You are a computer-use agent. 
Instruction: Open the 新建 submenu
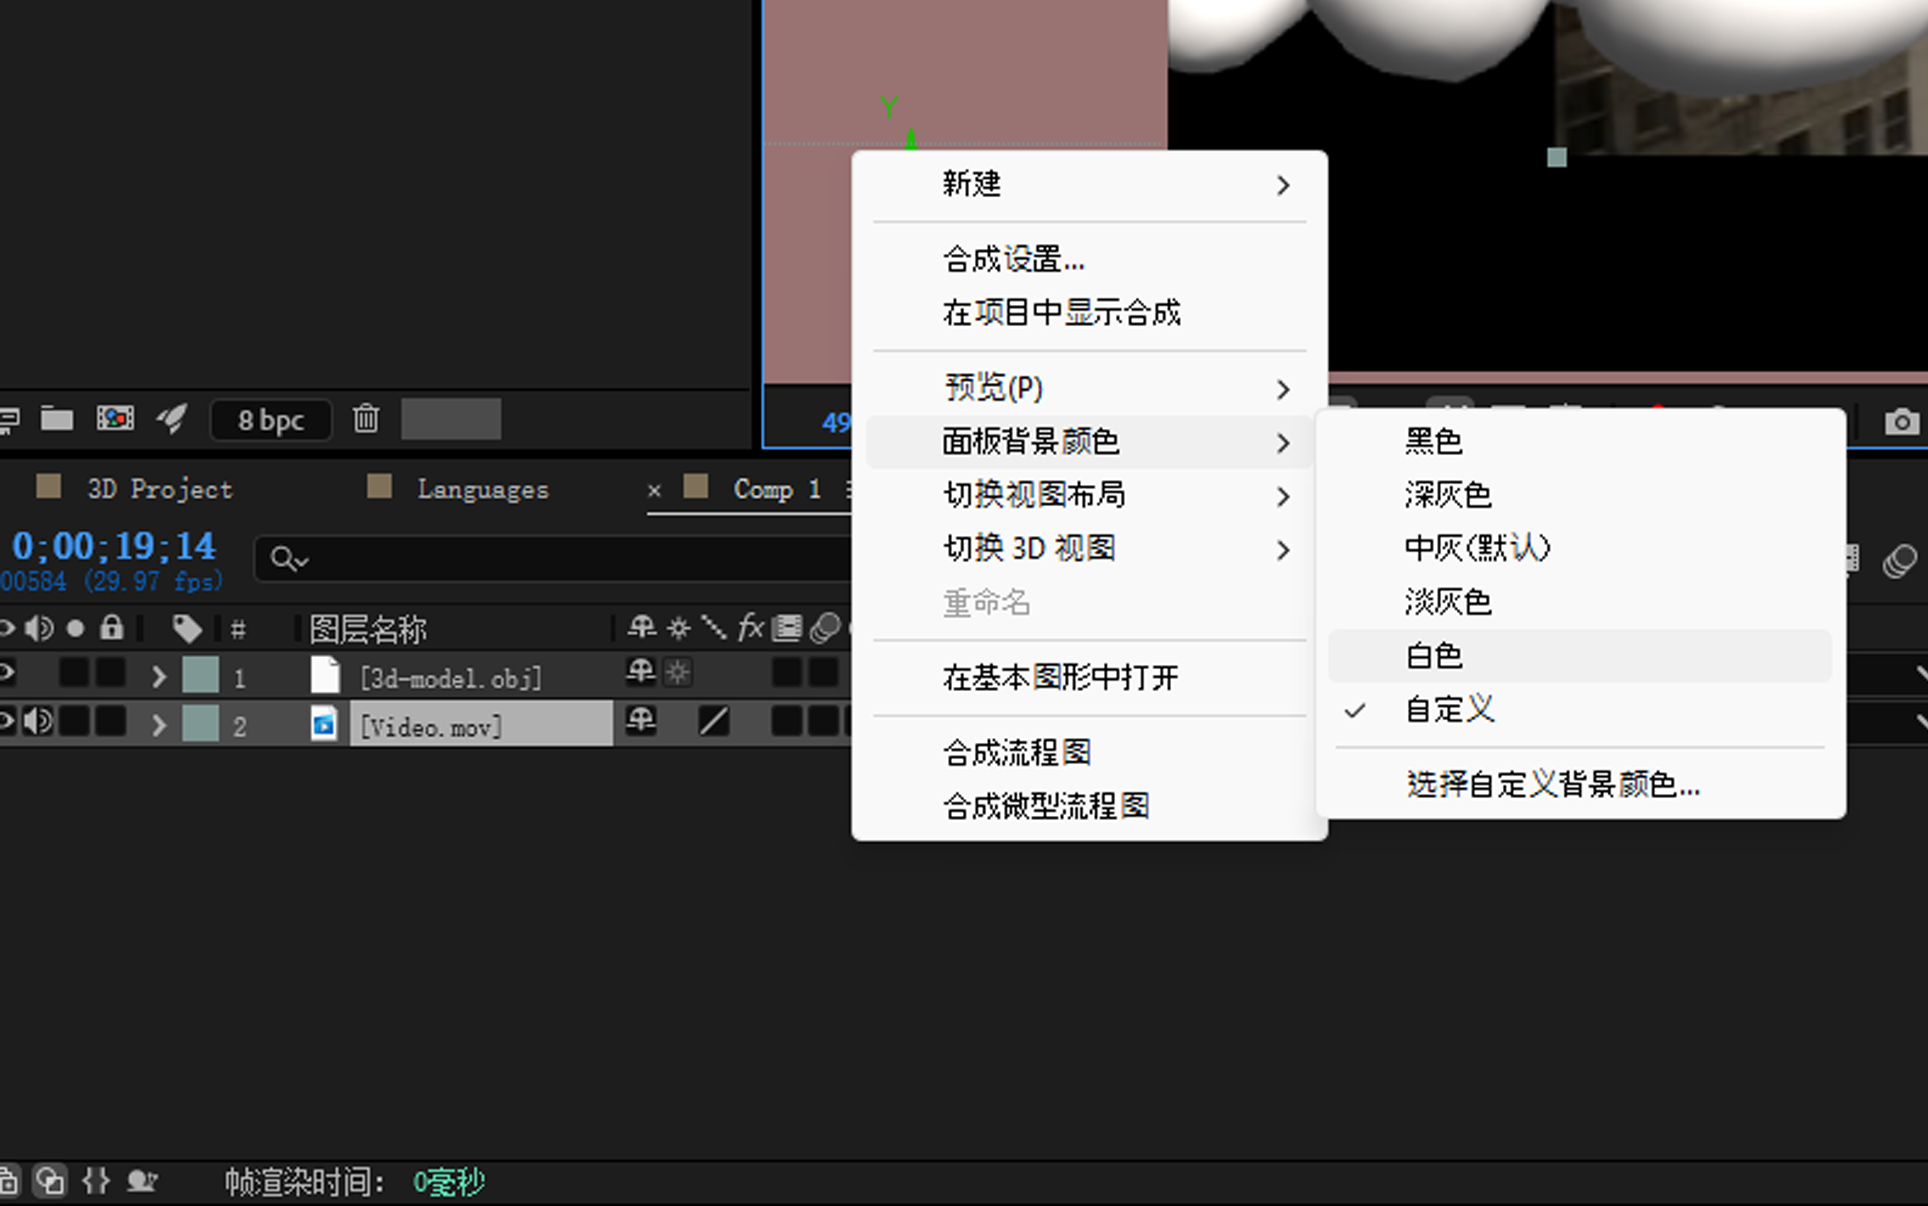pos(1089,185)
